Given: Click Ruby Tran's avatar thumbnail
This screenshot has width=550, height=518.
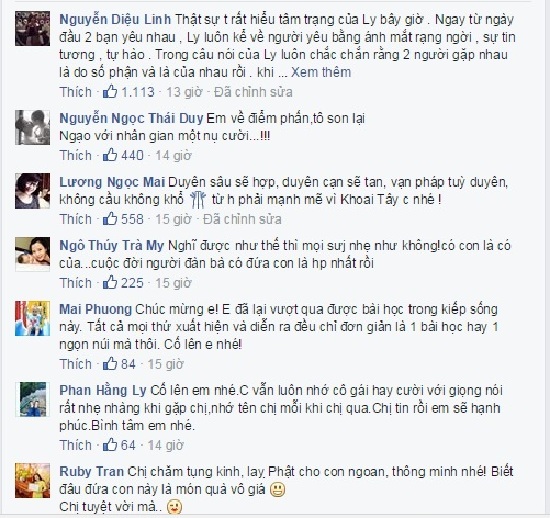Looking at the screenshot, I should click(x=32, y=480).
